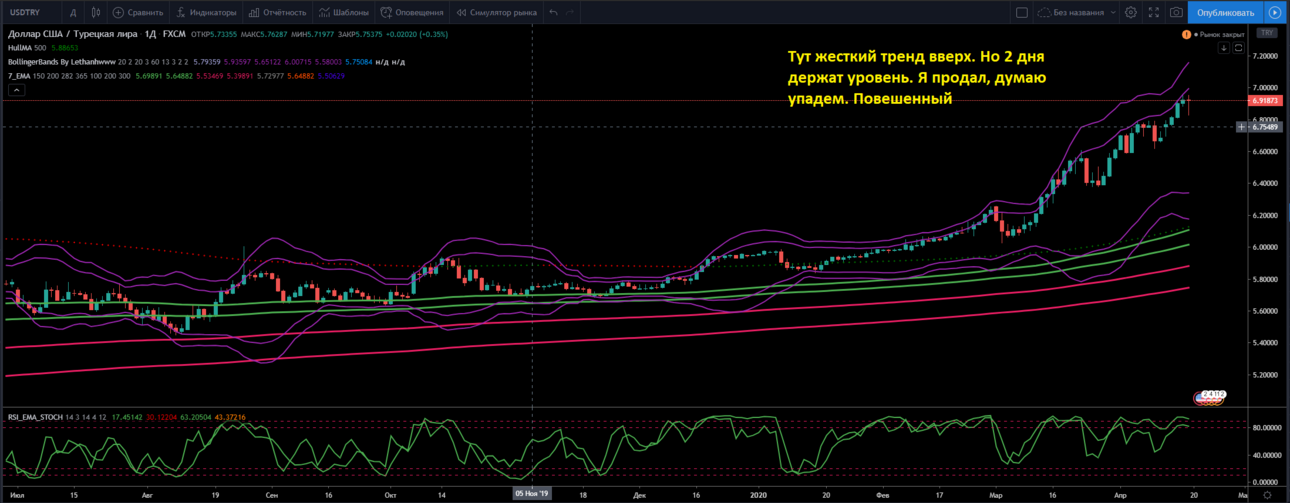Image resolution: width=1290 pixels, height=503 pixels.
Task: Click the Рынок закрыт status label
Action: point(1220,34)
